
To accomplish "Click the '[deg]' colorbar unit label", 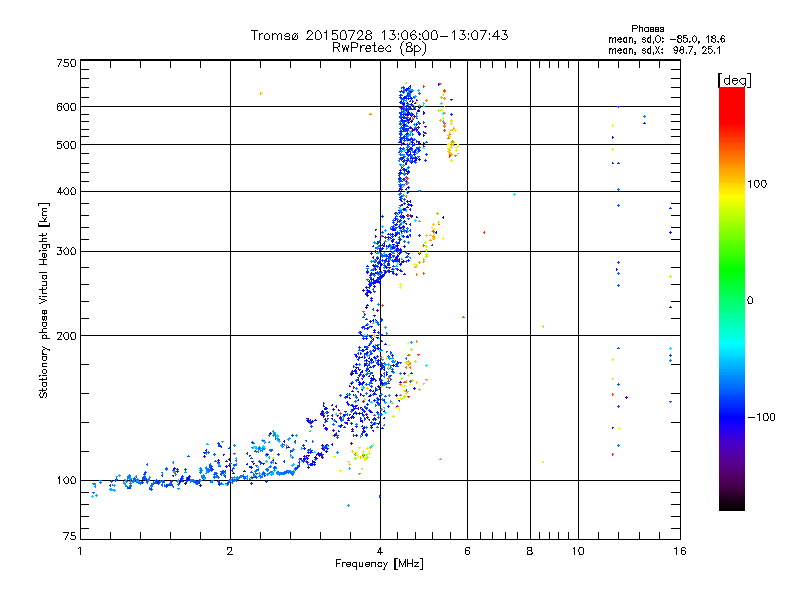I will [x=734, y=80].
